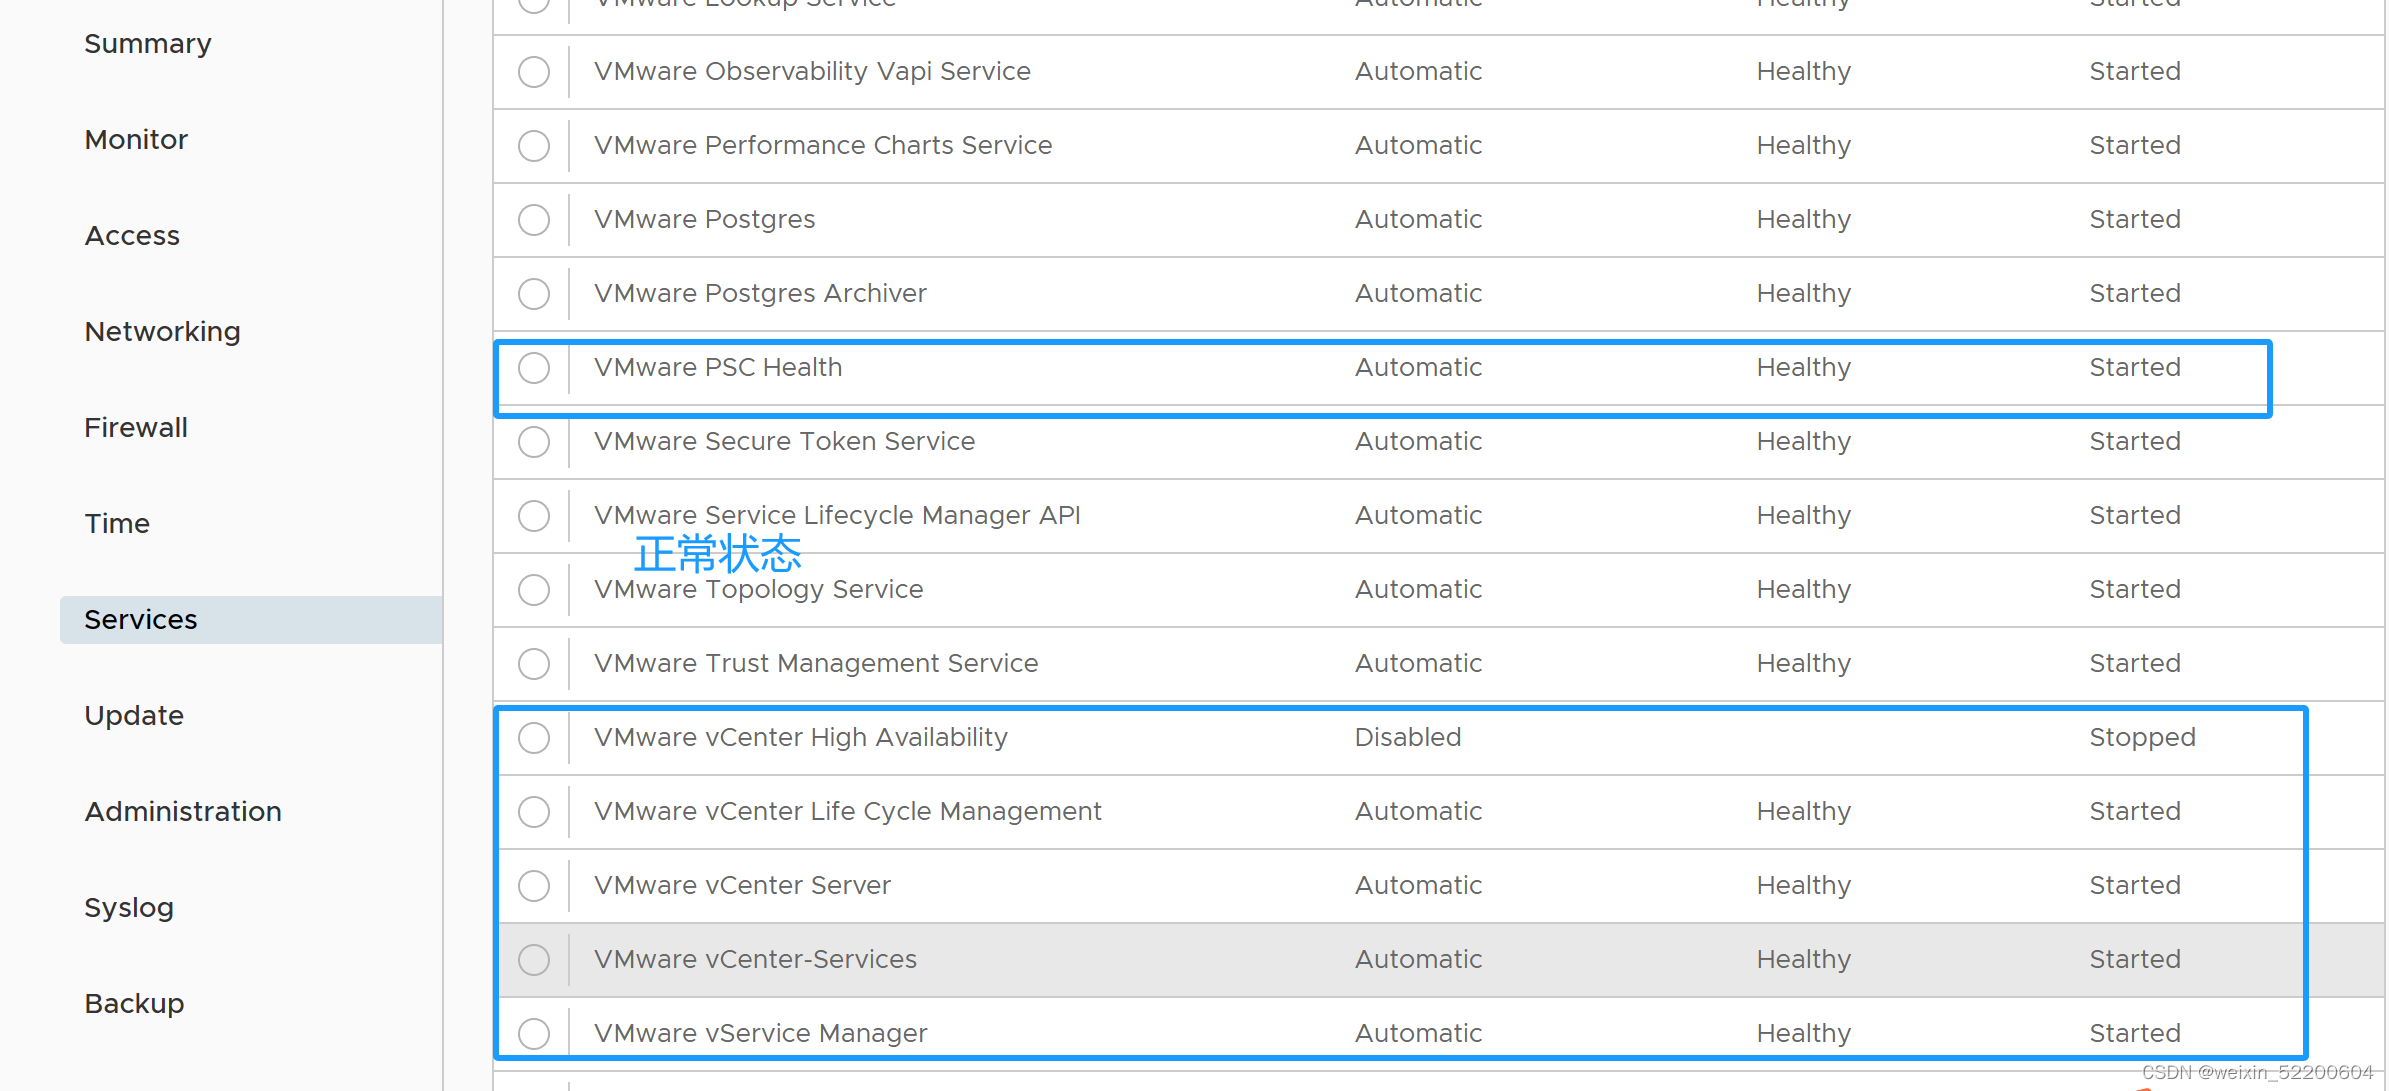Click the VMware Observability Vapi Service name
This screenshot has width=2389, height=1091.
[812, 72]
